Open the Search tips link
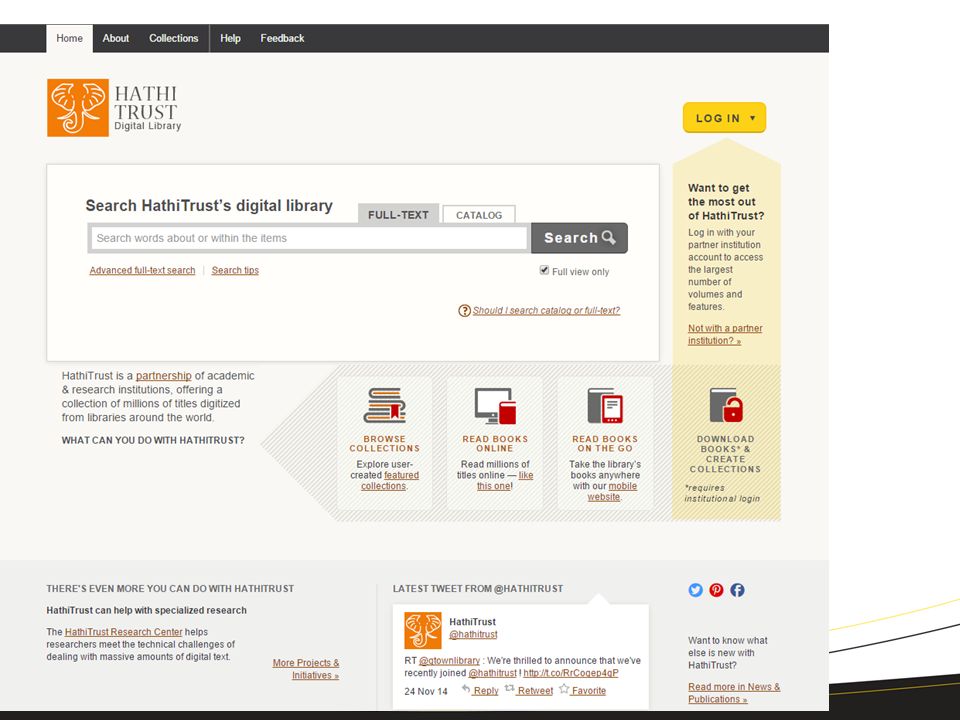Image resolution: width=960 pixels, height=720 pixels. tap(235, 271)
